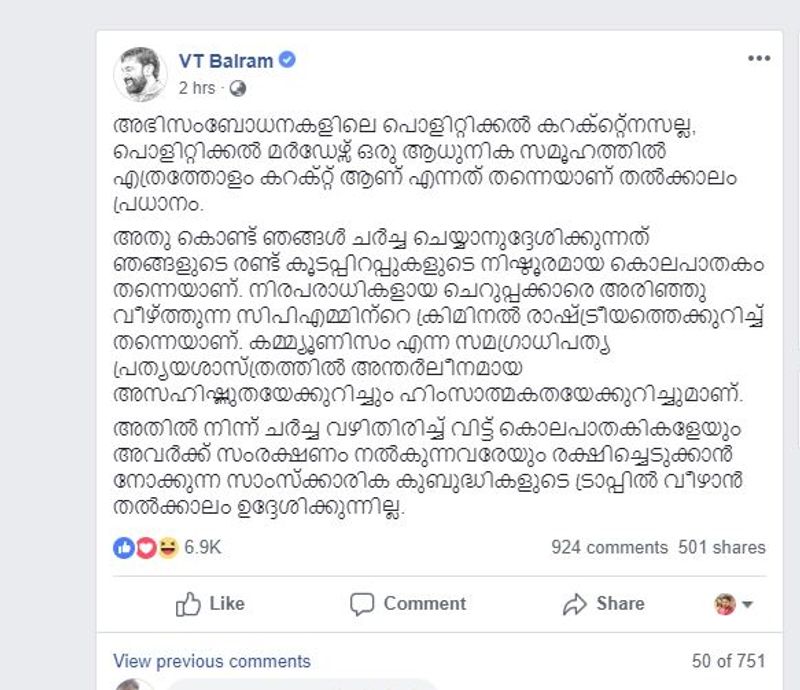The width and height of the screenshot is (800, 690).
Task: Show the 924 comments
Action: pyautogui.click(x=609, y=548)
